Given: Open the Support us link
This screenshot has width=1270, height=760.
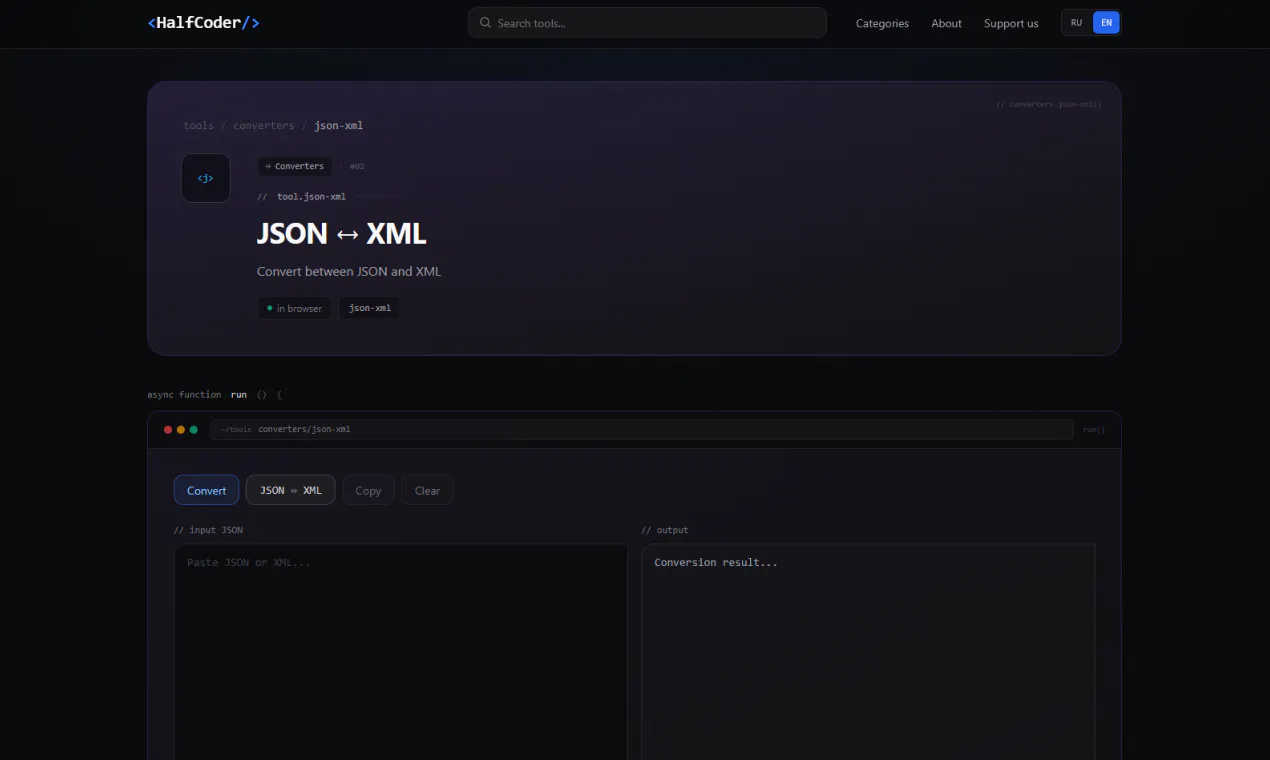Looking at the screenshot, I should pyautogui.click(x=1011, y=23).
